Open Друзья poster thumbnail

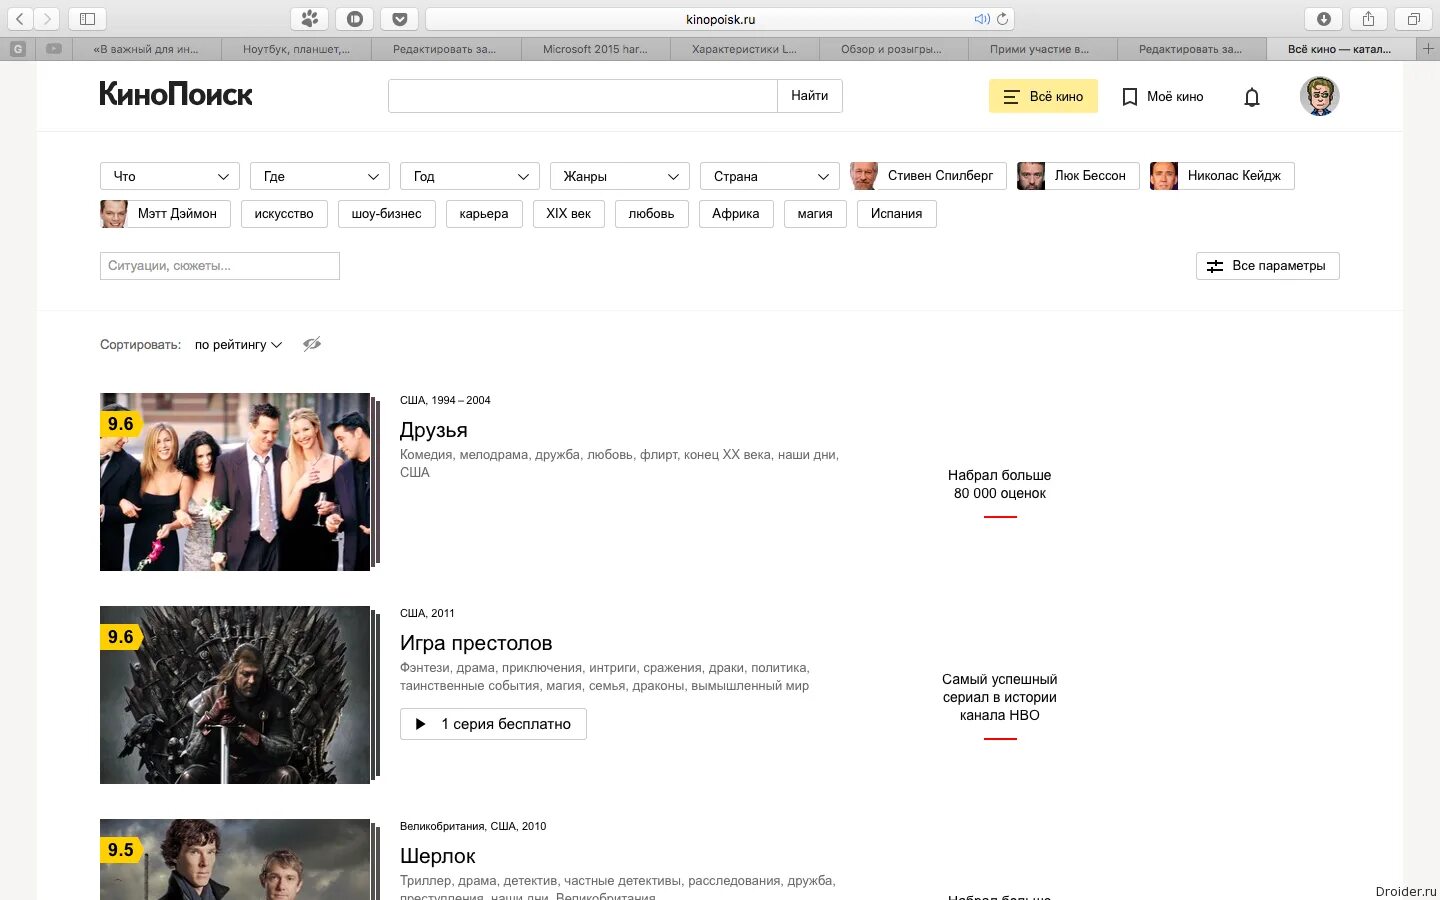pyautogui.click(x=235, y=482)
